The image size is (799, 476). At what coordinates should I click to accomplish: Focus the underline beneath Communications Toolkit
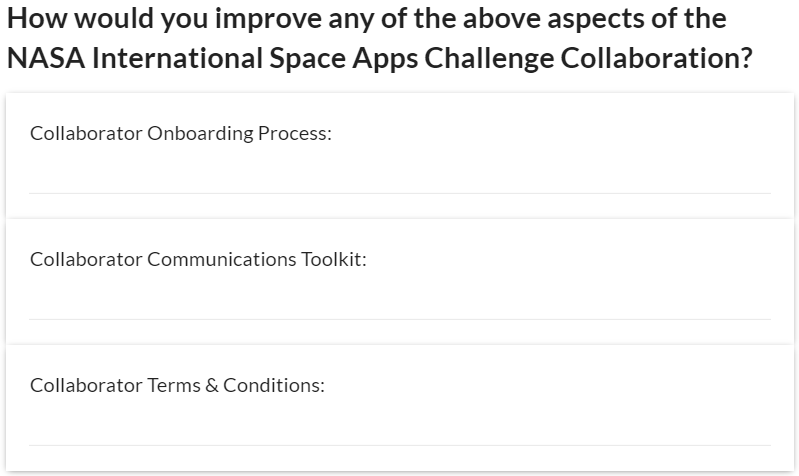click(x=400, y=317)
